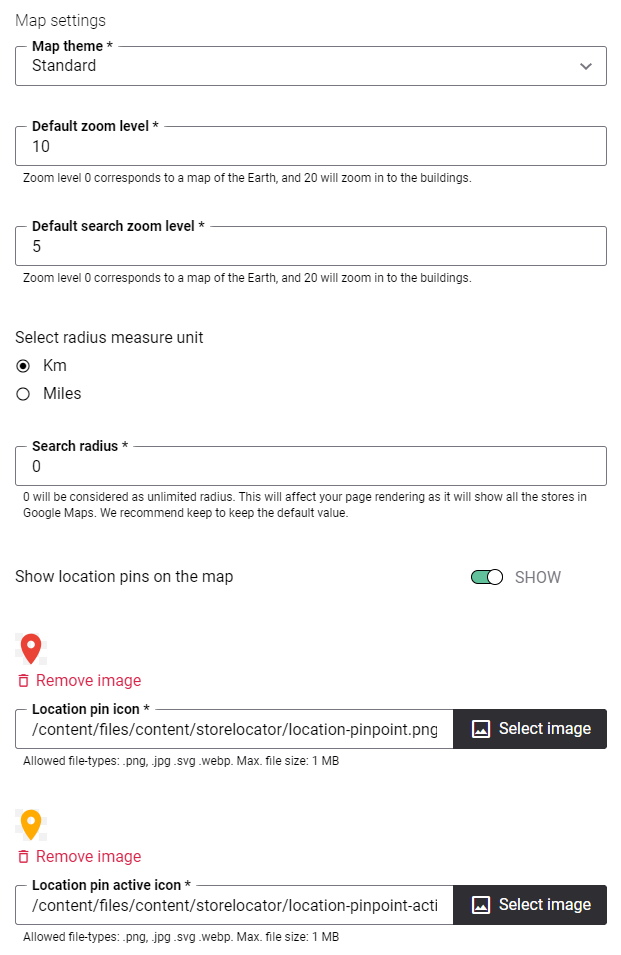Select the Miles radio button
The height and width of the screenshot is (955, 621).
coord(23,394)
